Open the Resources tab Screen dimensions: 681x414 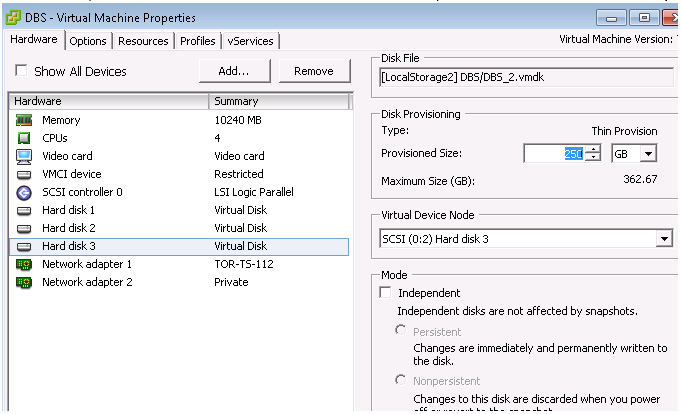[143, 41]
